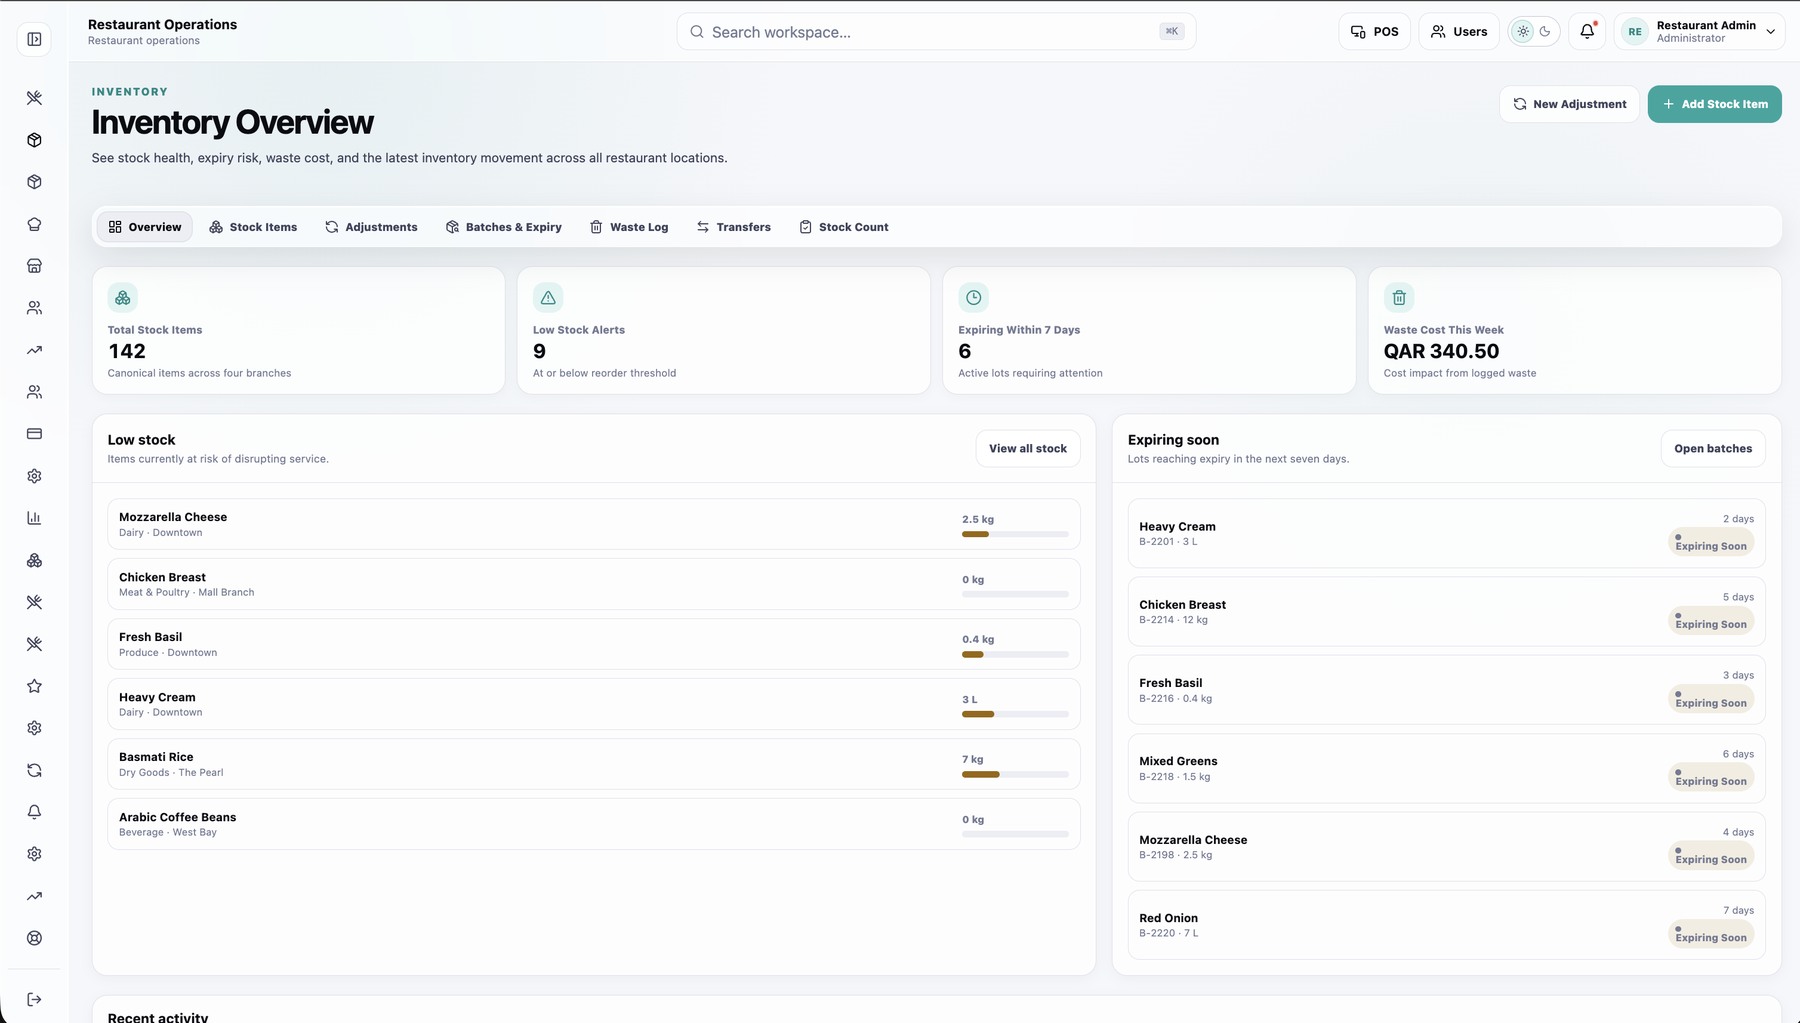The height and width of the screenshot is (1023, 1800).
Task: Open the Stock Count tab
Action: pos(844,227)
